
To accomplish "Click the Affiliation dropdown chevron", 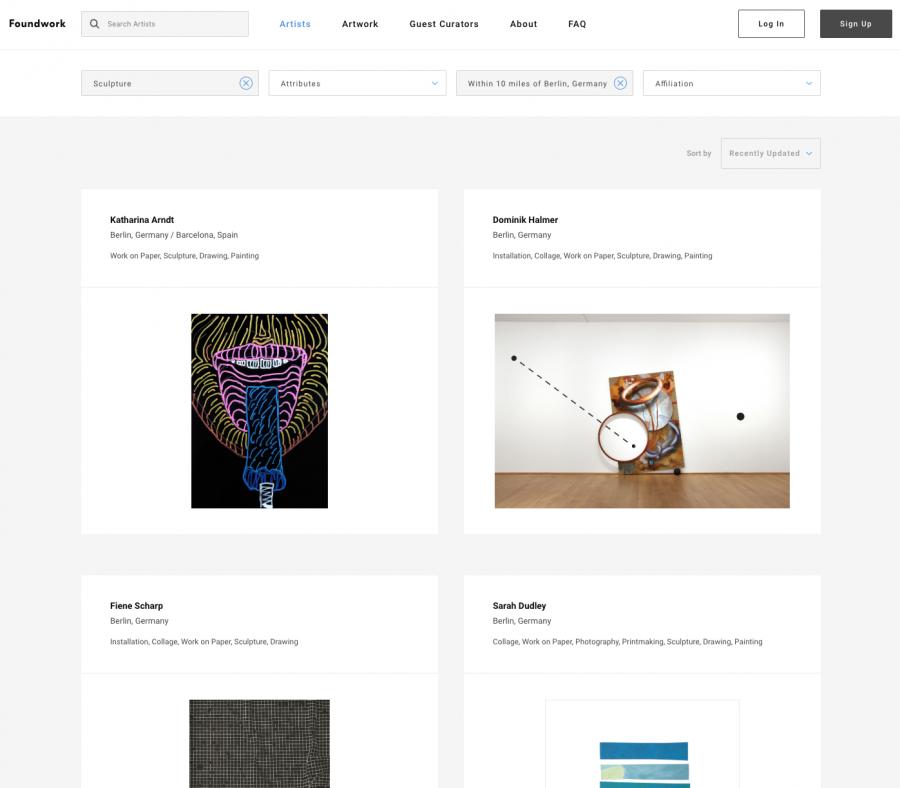I will [808, 83].
